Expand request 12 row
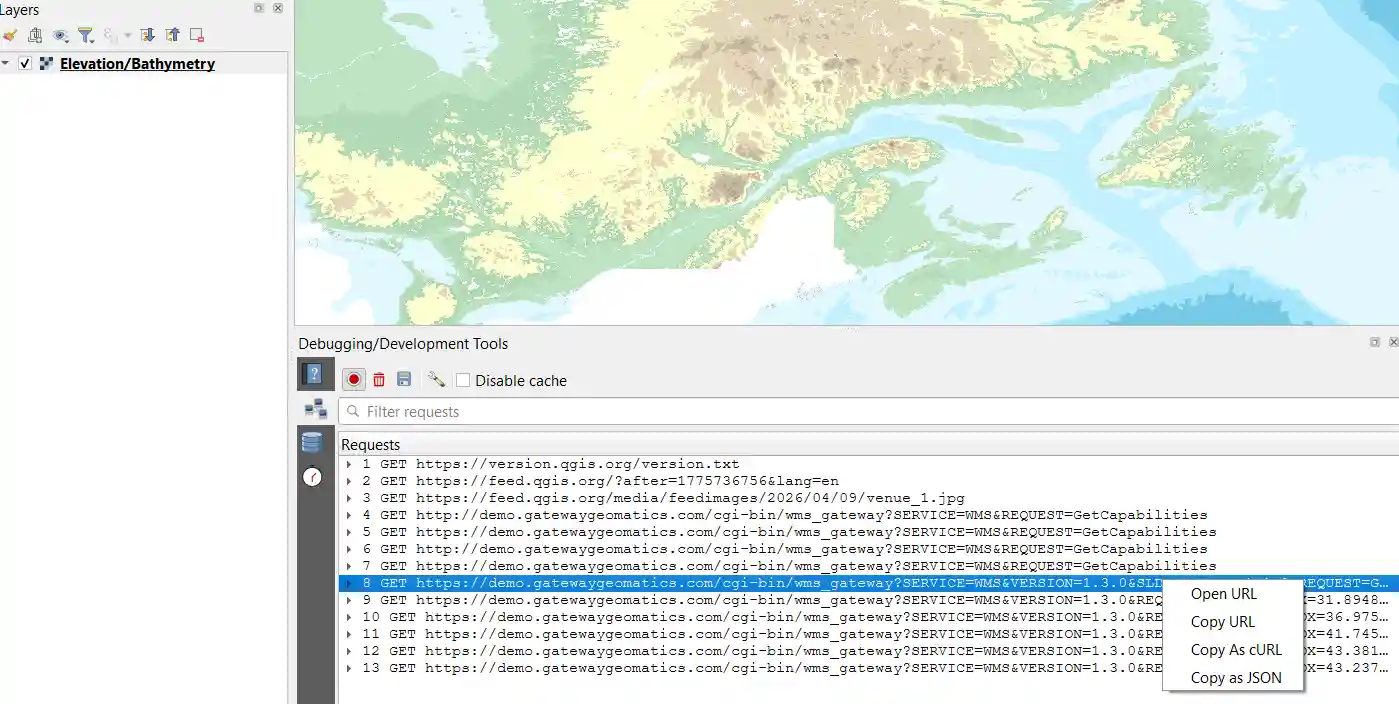Viewport: 1399px width, 704px height. pos(348,651)
